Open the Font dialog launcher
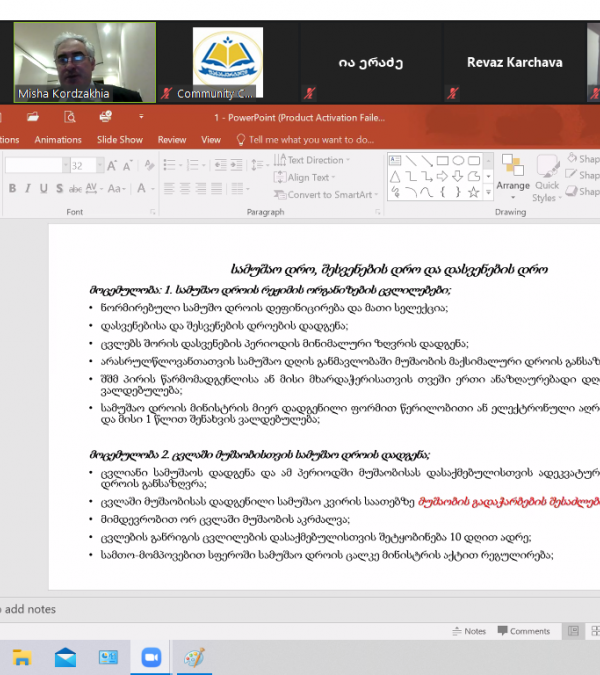The height and width of the screenshot is (675, 600). pos(152,212)
